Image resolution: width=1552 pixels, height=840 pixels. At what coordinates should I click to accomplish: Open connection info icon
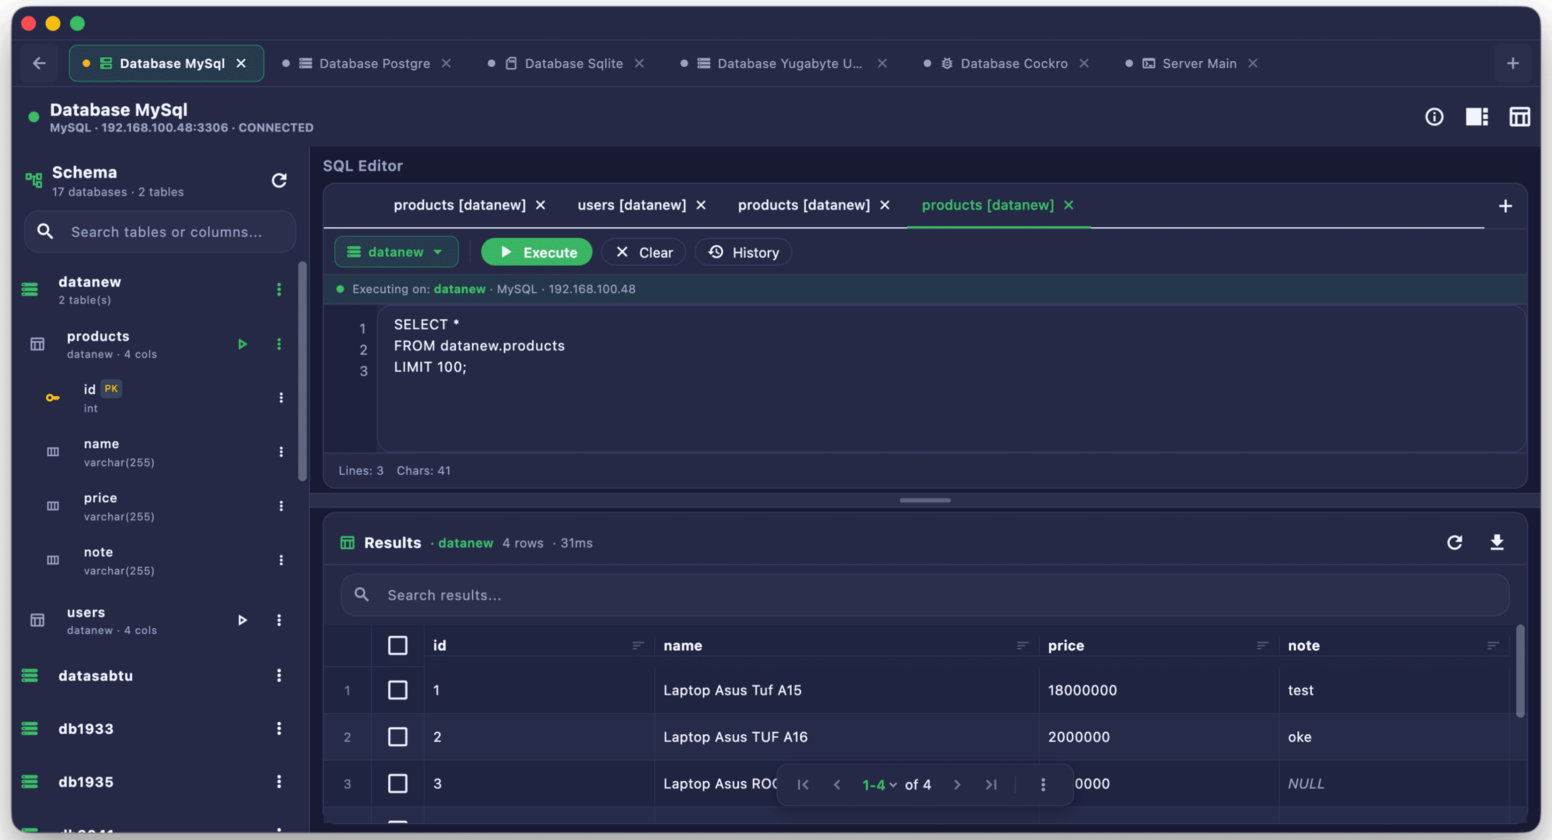(1434, 117)
